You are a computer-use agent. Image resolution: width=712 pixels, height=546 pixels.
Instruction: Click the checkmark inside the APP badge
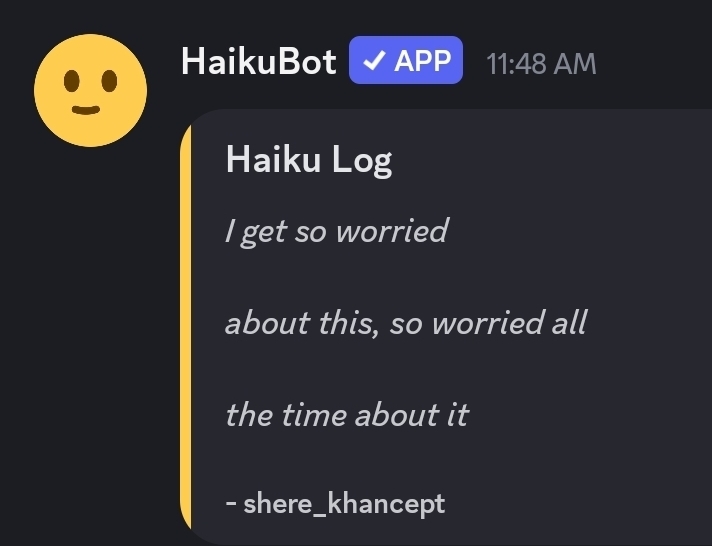click(373, 61)
